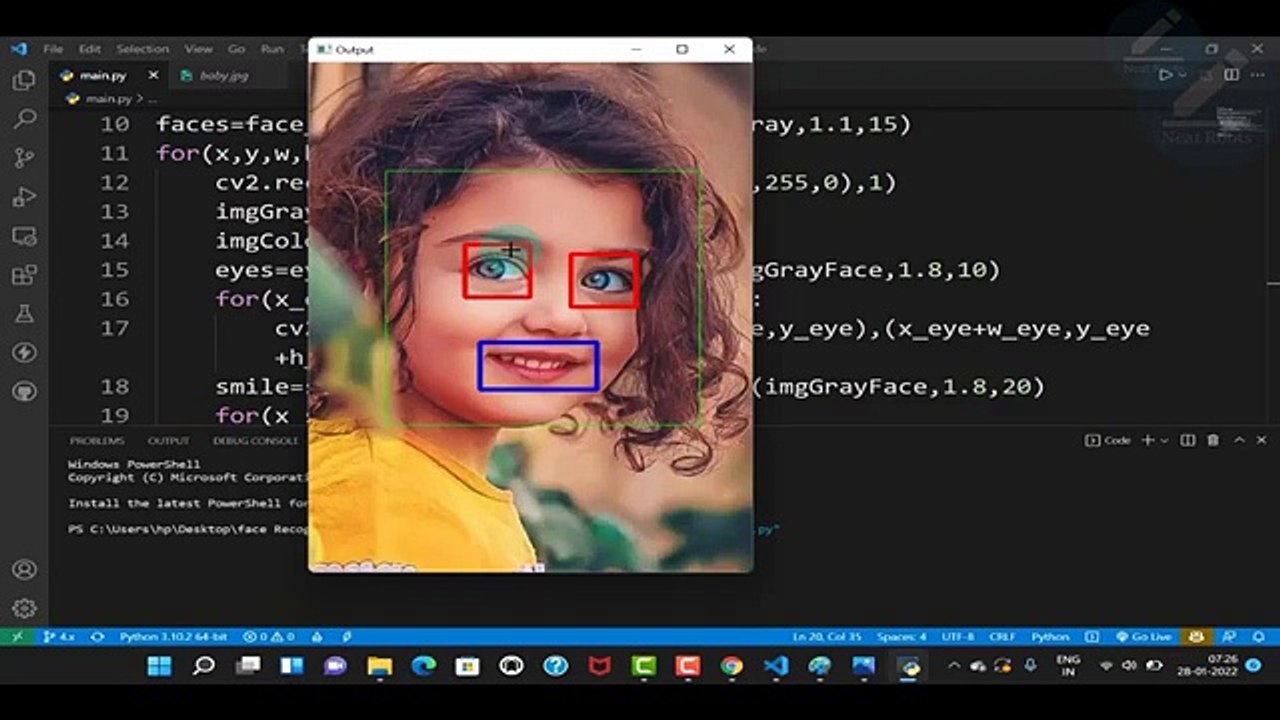The height and width of the screenshot is (720, 1280).
Task: Split the terminal panel
Action: (1188, 440)
